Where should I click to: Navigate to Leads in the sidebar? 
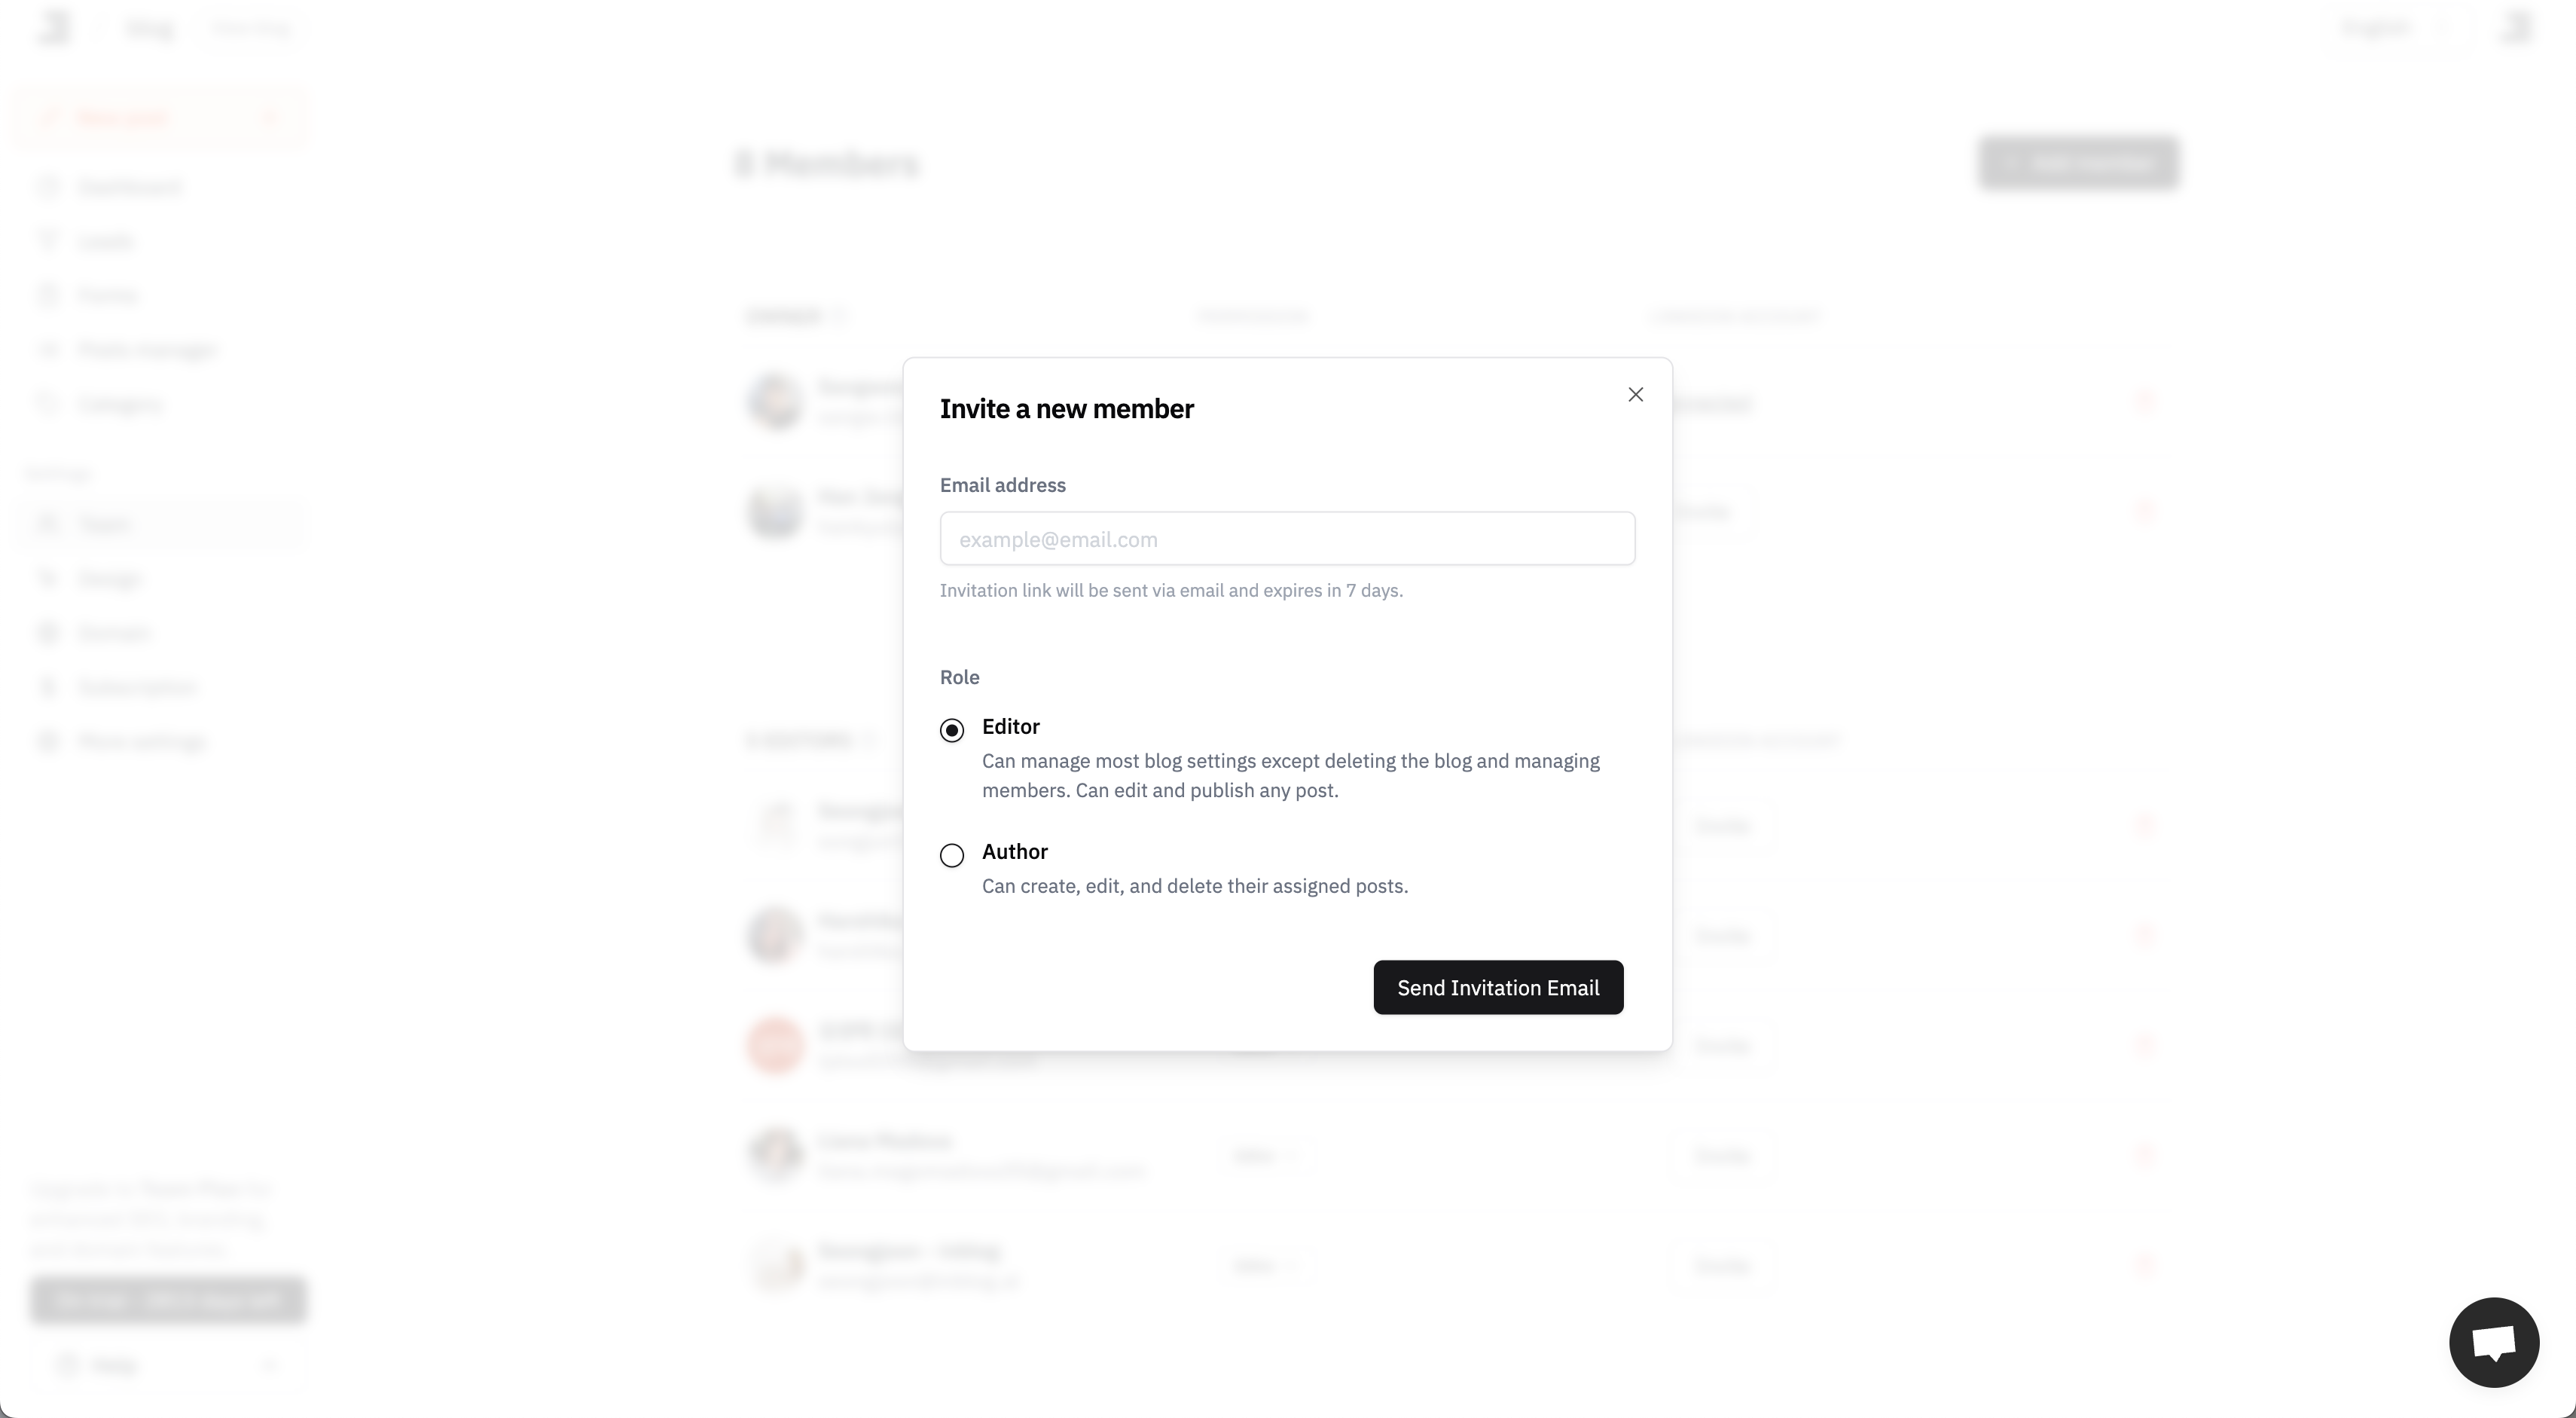pyautogui.click(x=105, y=242)
